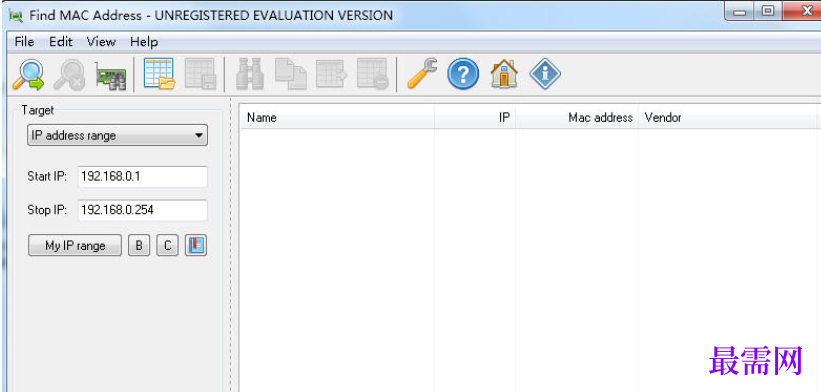Click the My IP range button
821x392 pixels.
click(x=75, y=245)
